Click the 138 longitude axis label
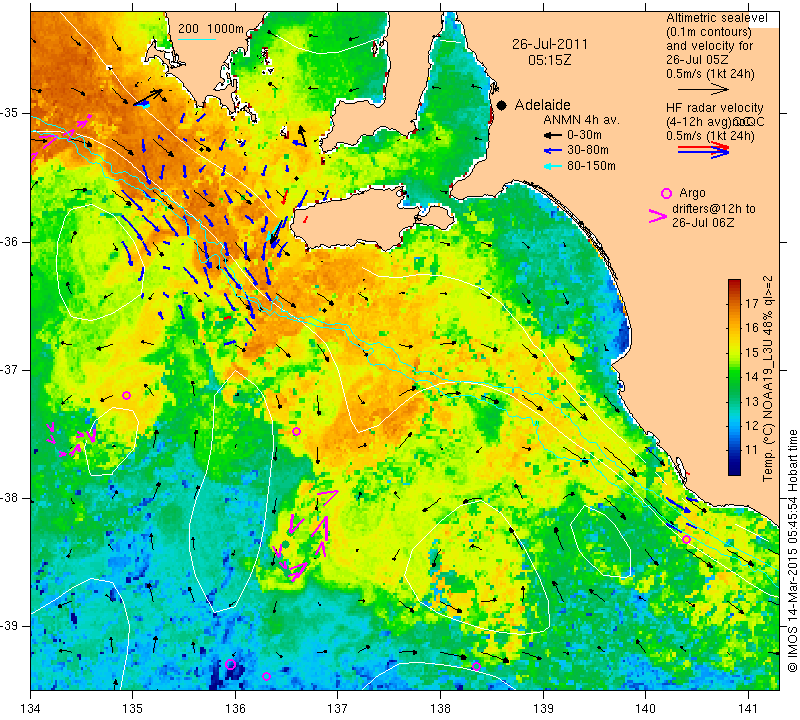Screen dimensions: 800x720 440,709
